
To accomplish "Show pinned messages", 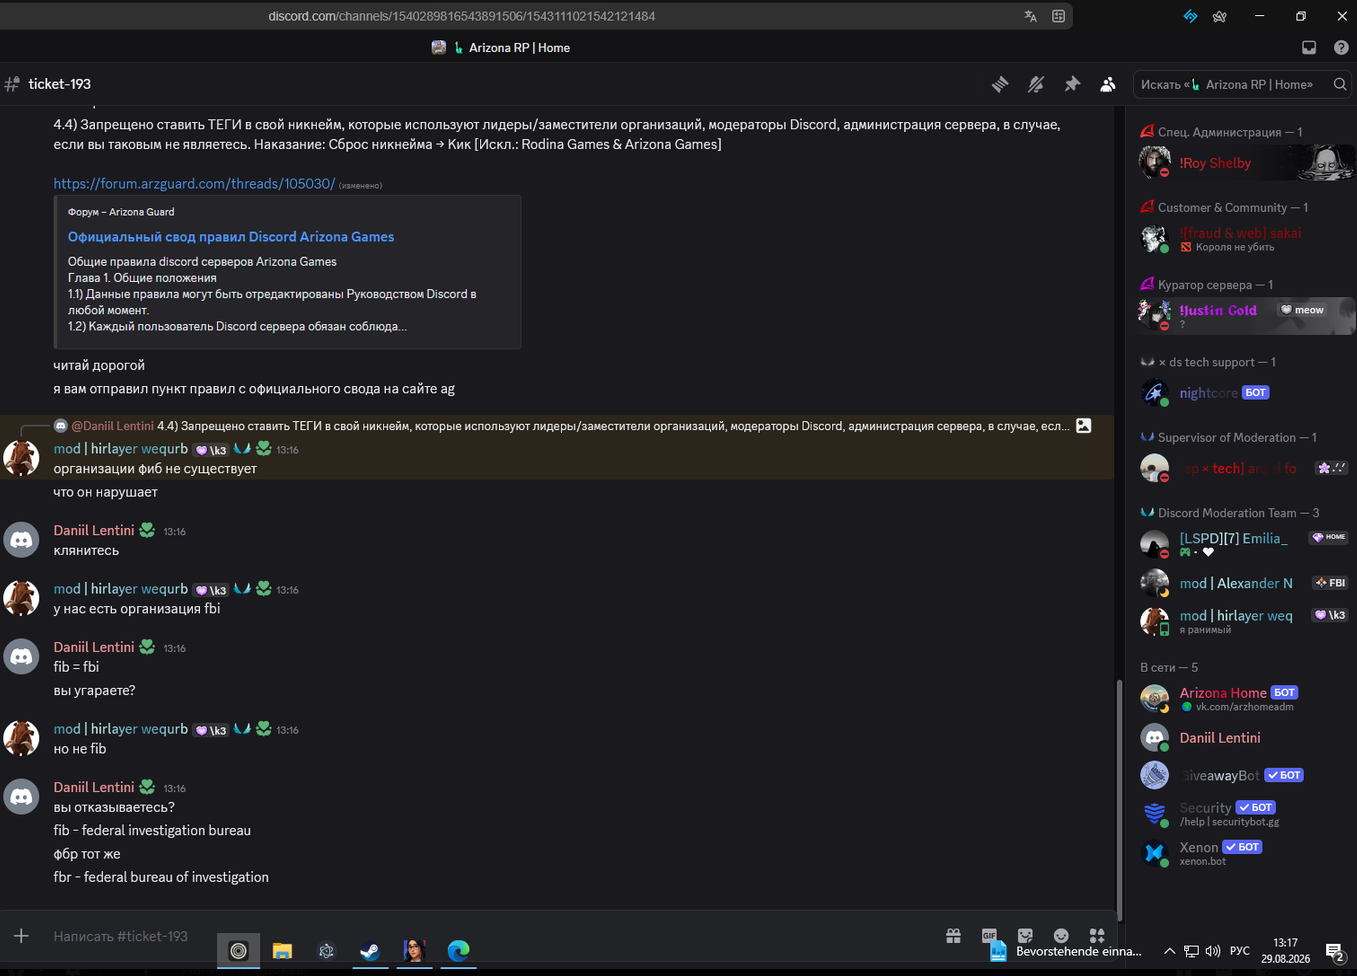I will pos(1072,85).
